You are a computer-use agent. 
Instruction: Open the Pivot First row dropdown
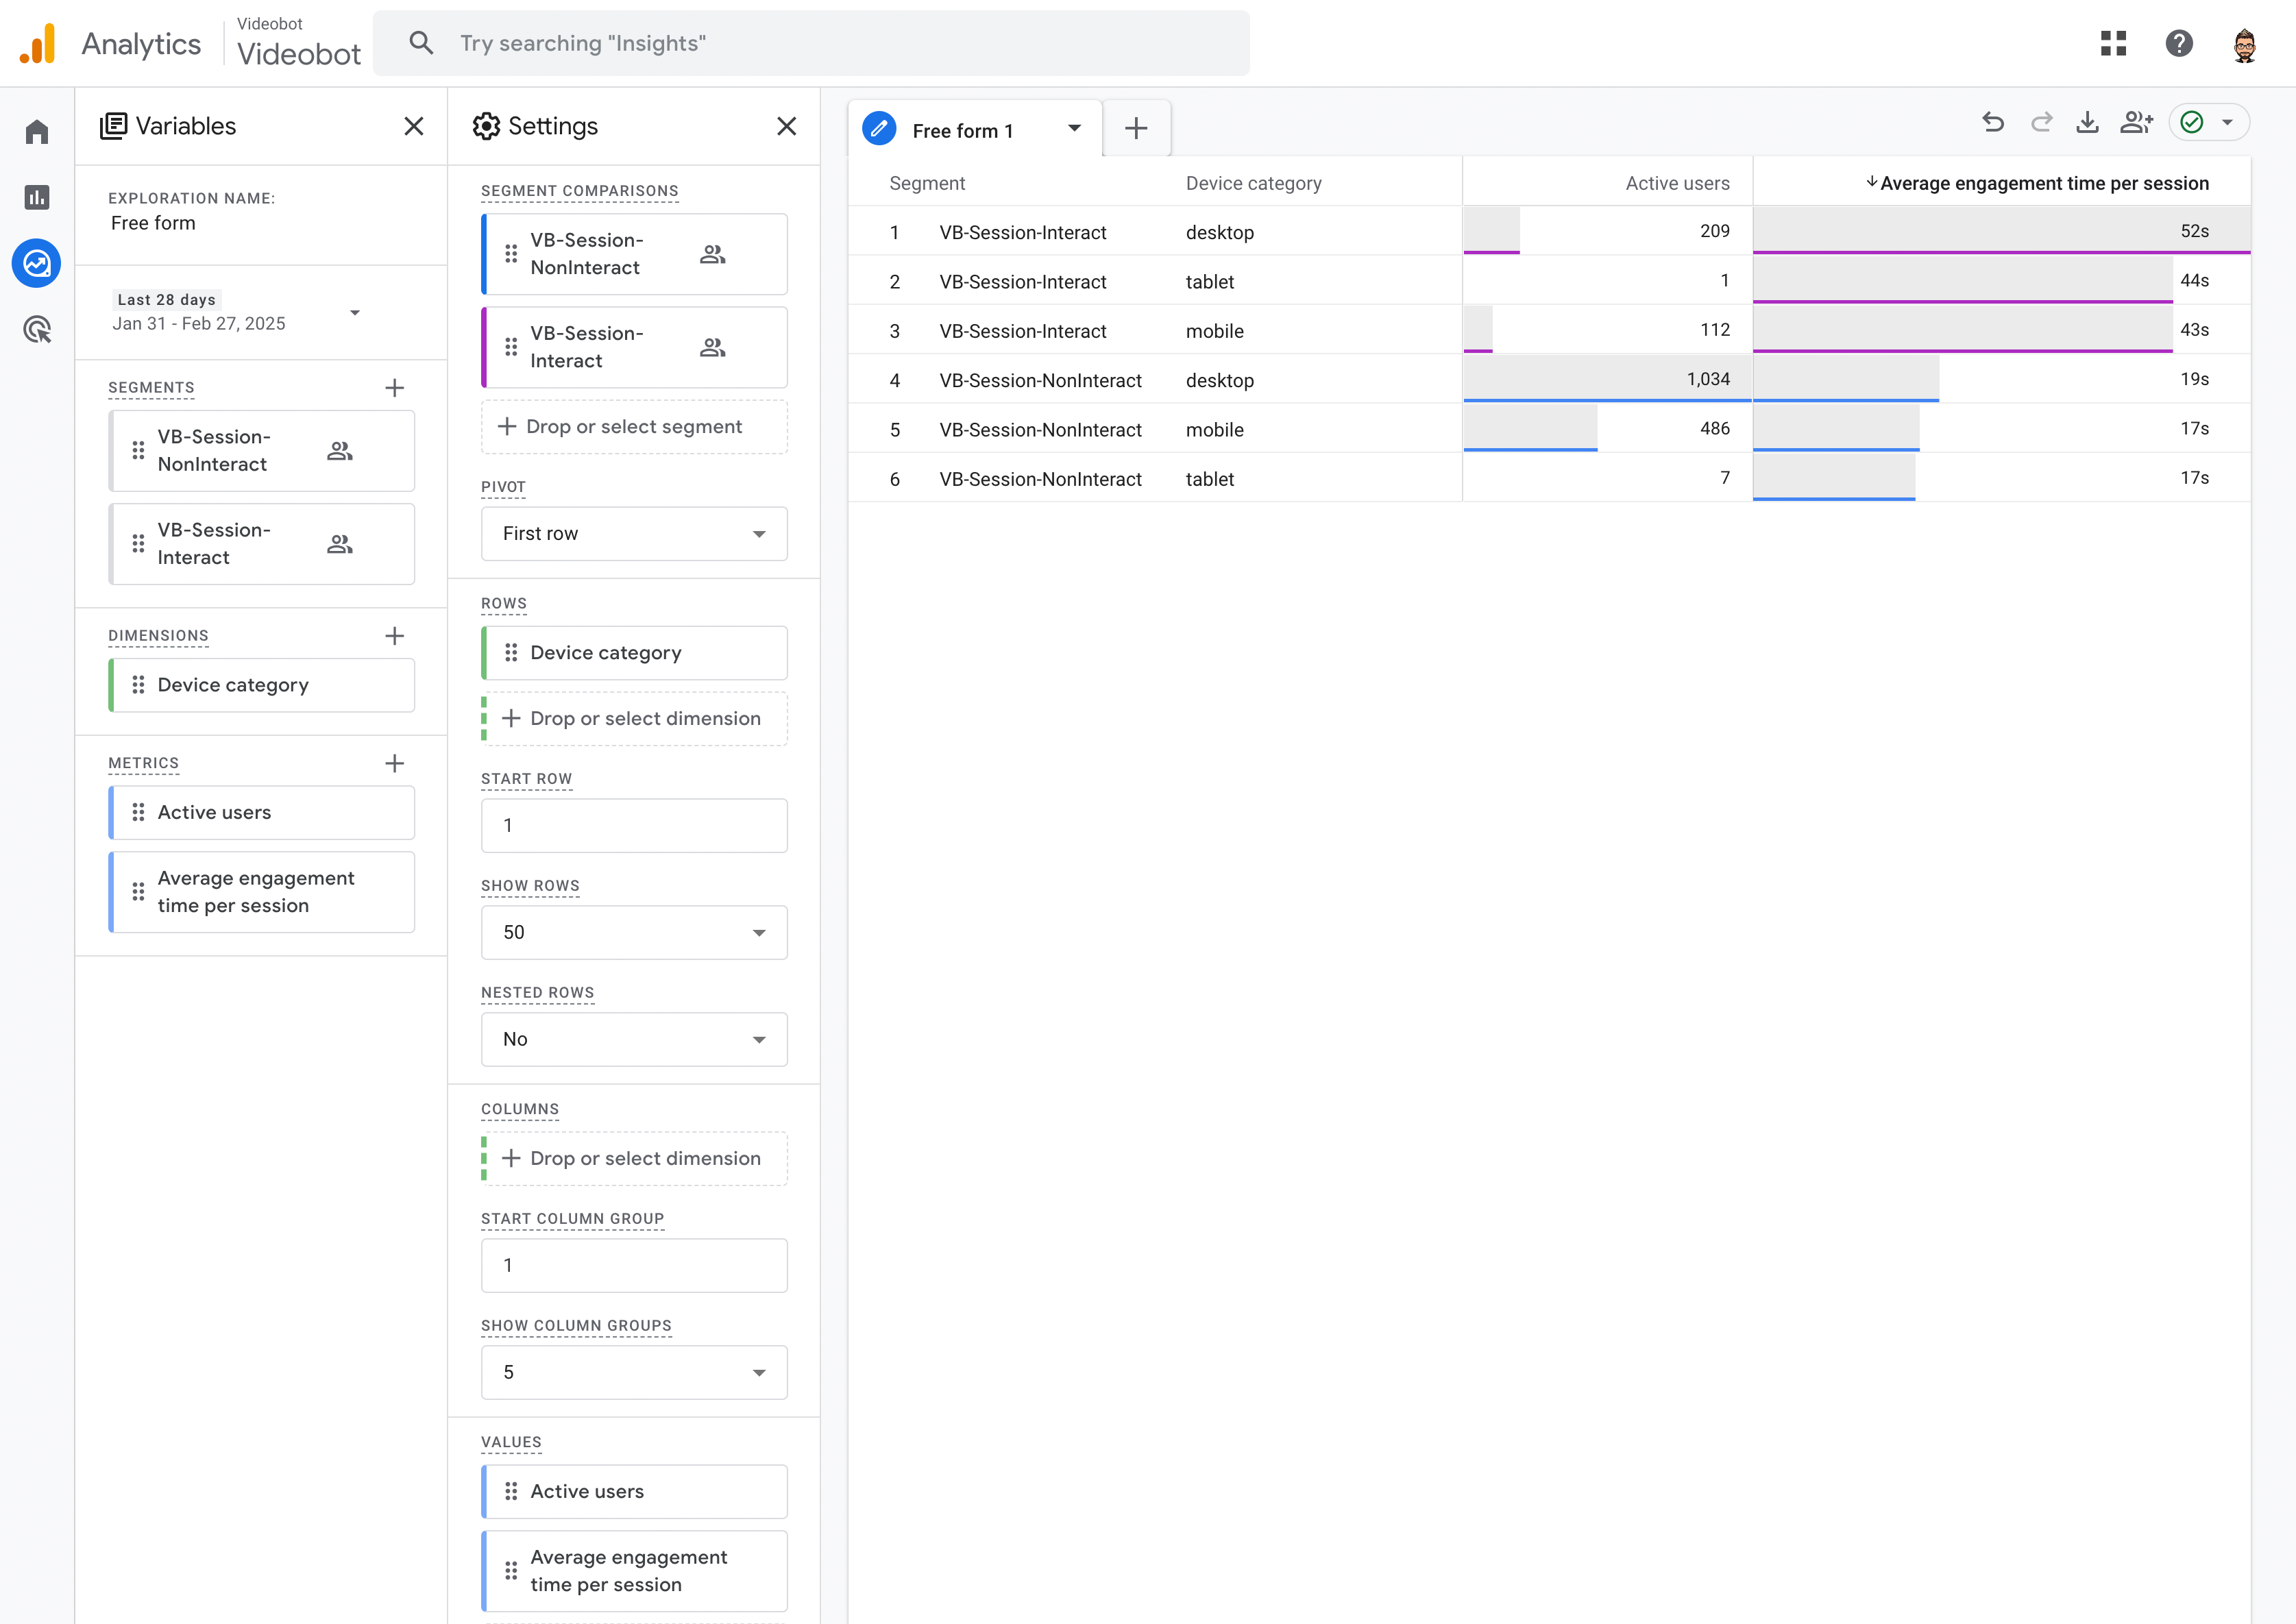coord(634,533)
